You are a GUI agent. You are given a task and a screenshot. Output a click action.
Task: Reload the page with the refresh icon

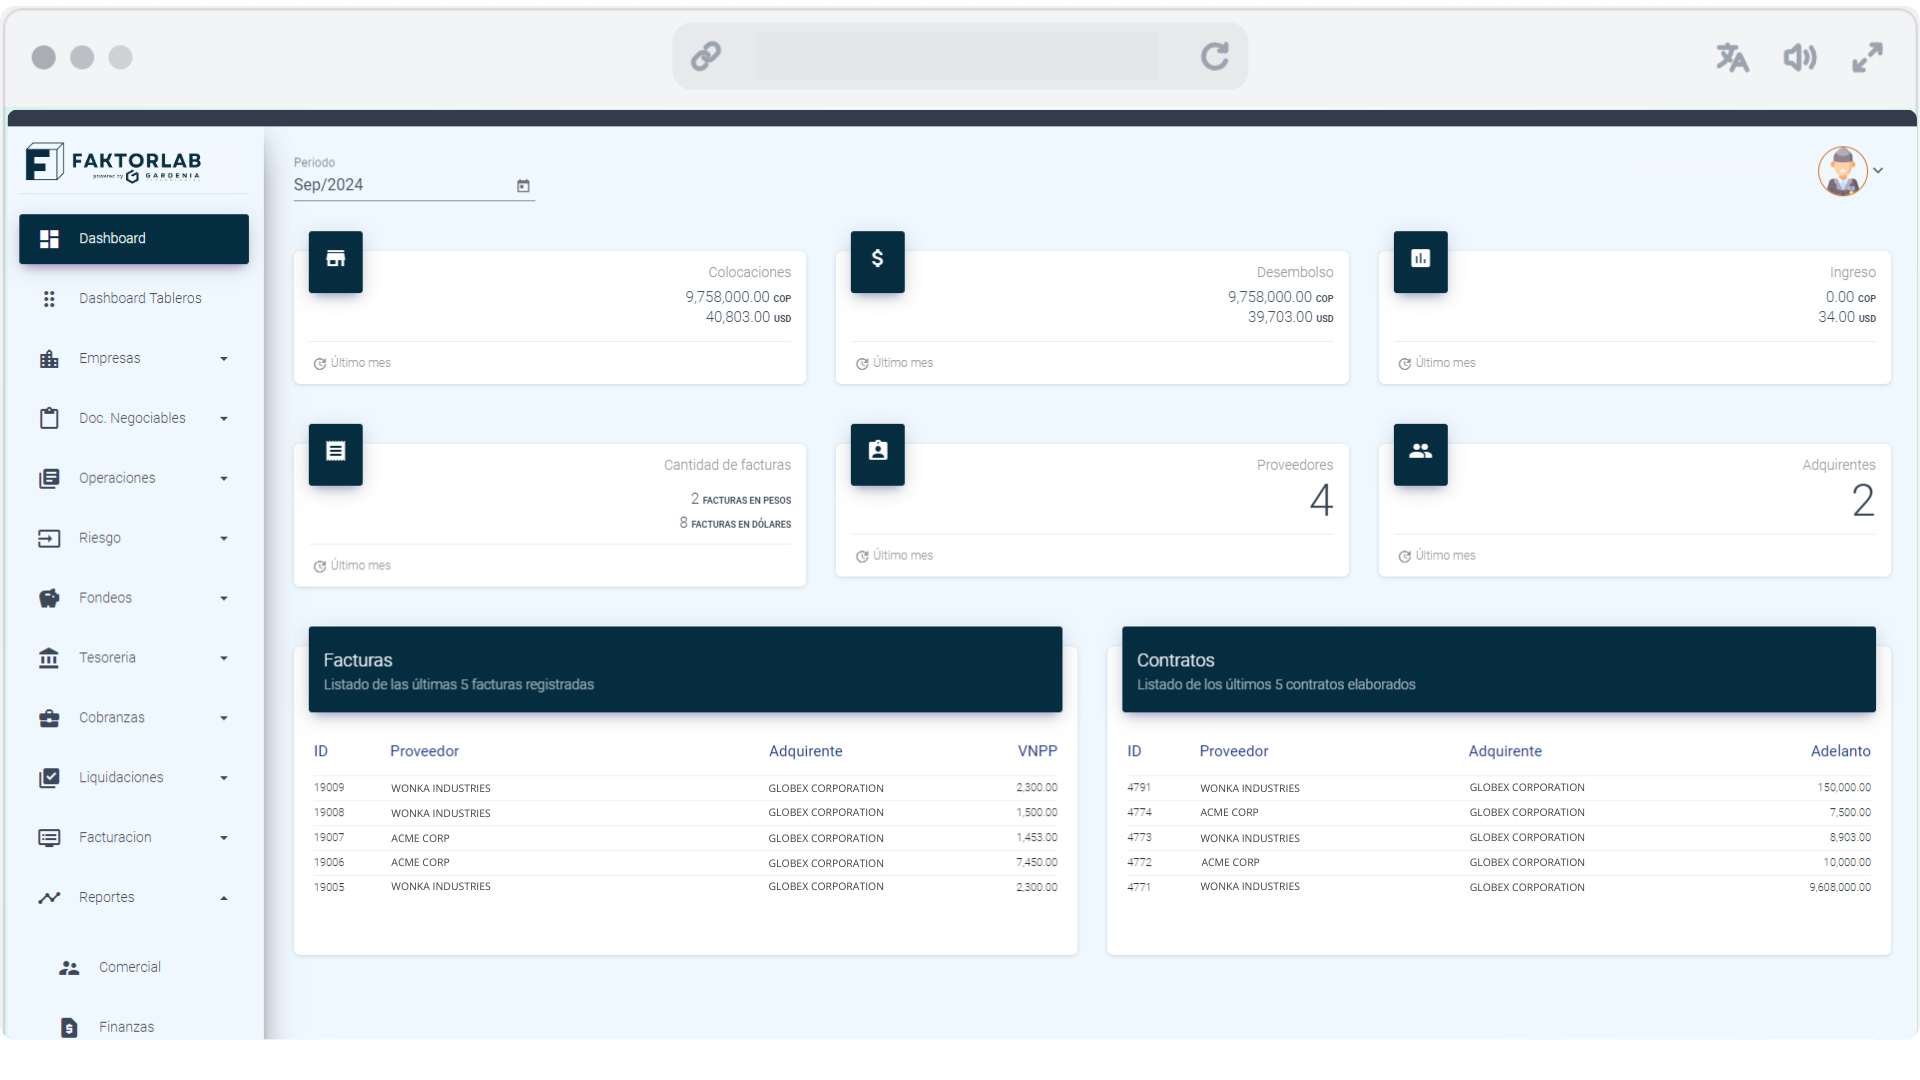coord(1215,56)
